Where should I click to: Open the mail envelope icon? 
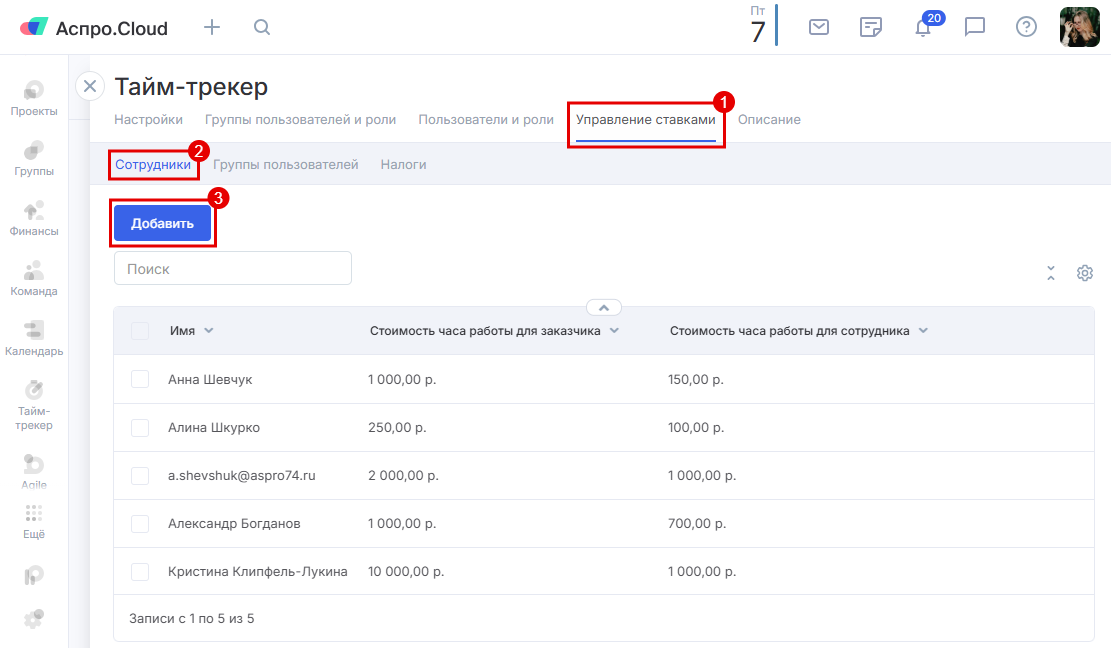coord(819,28)
